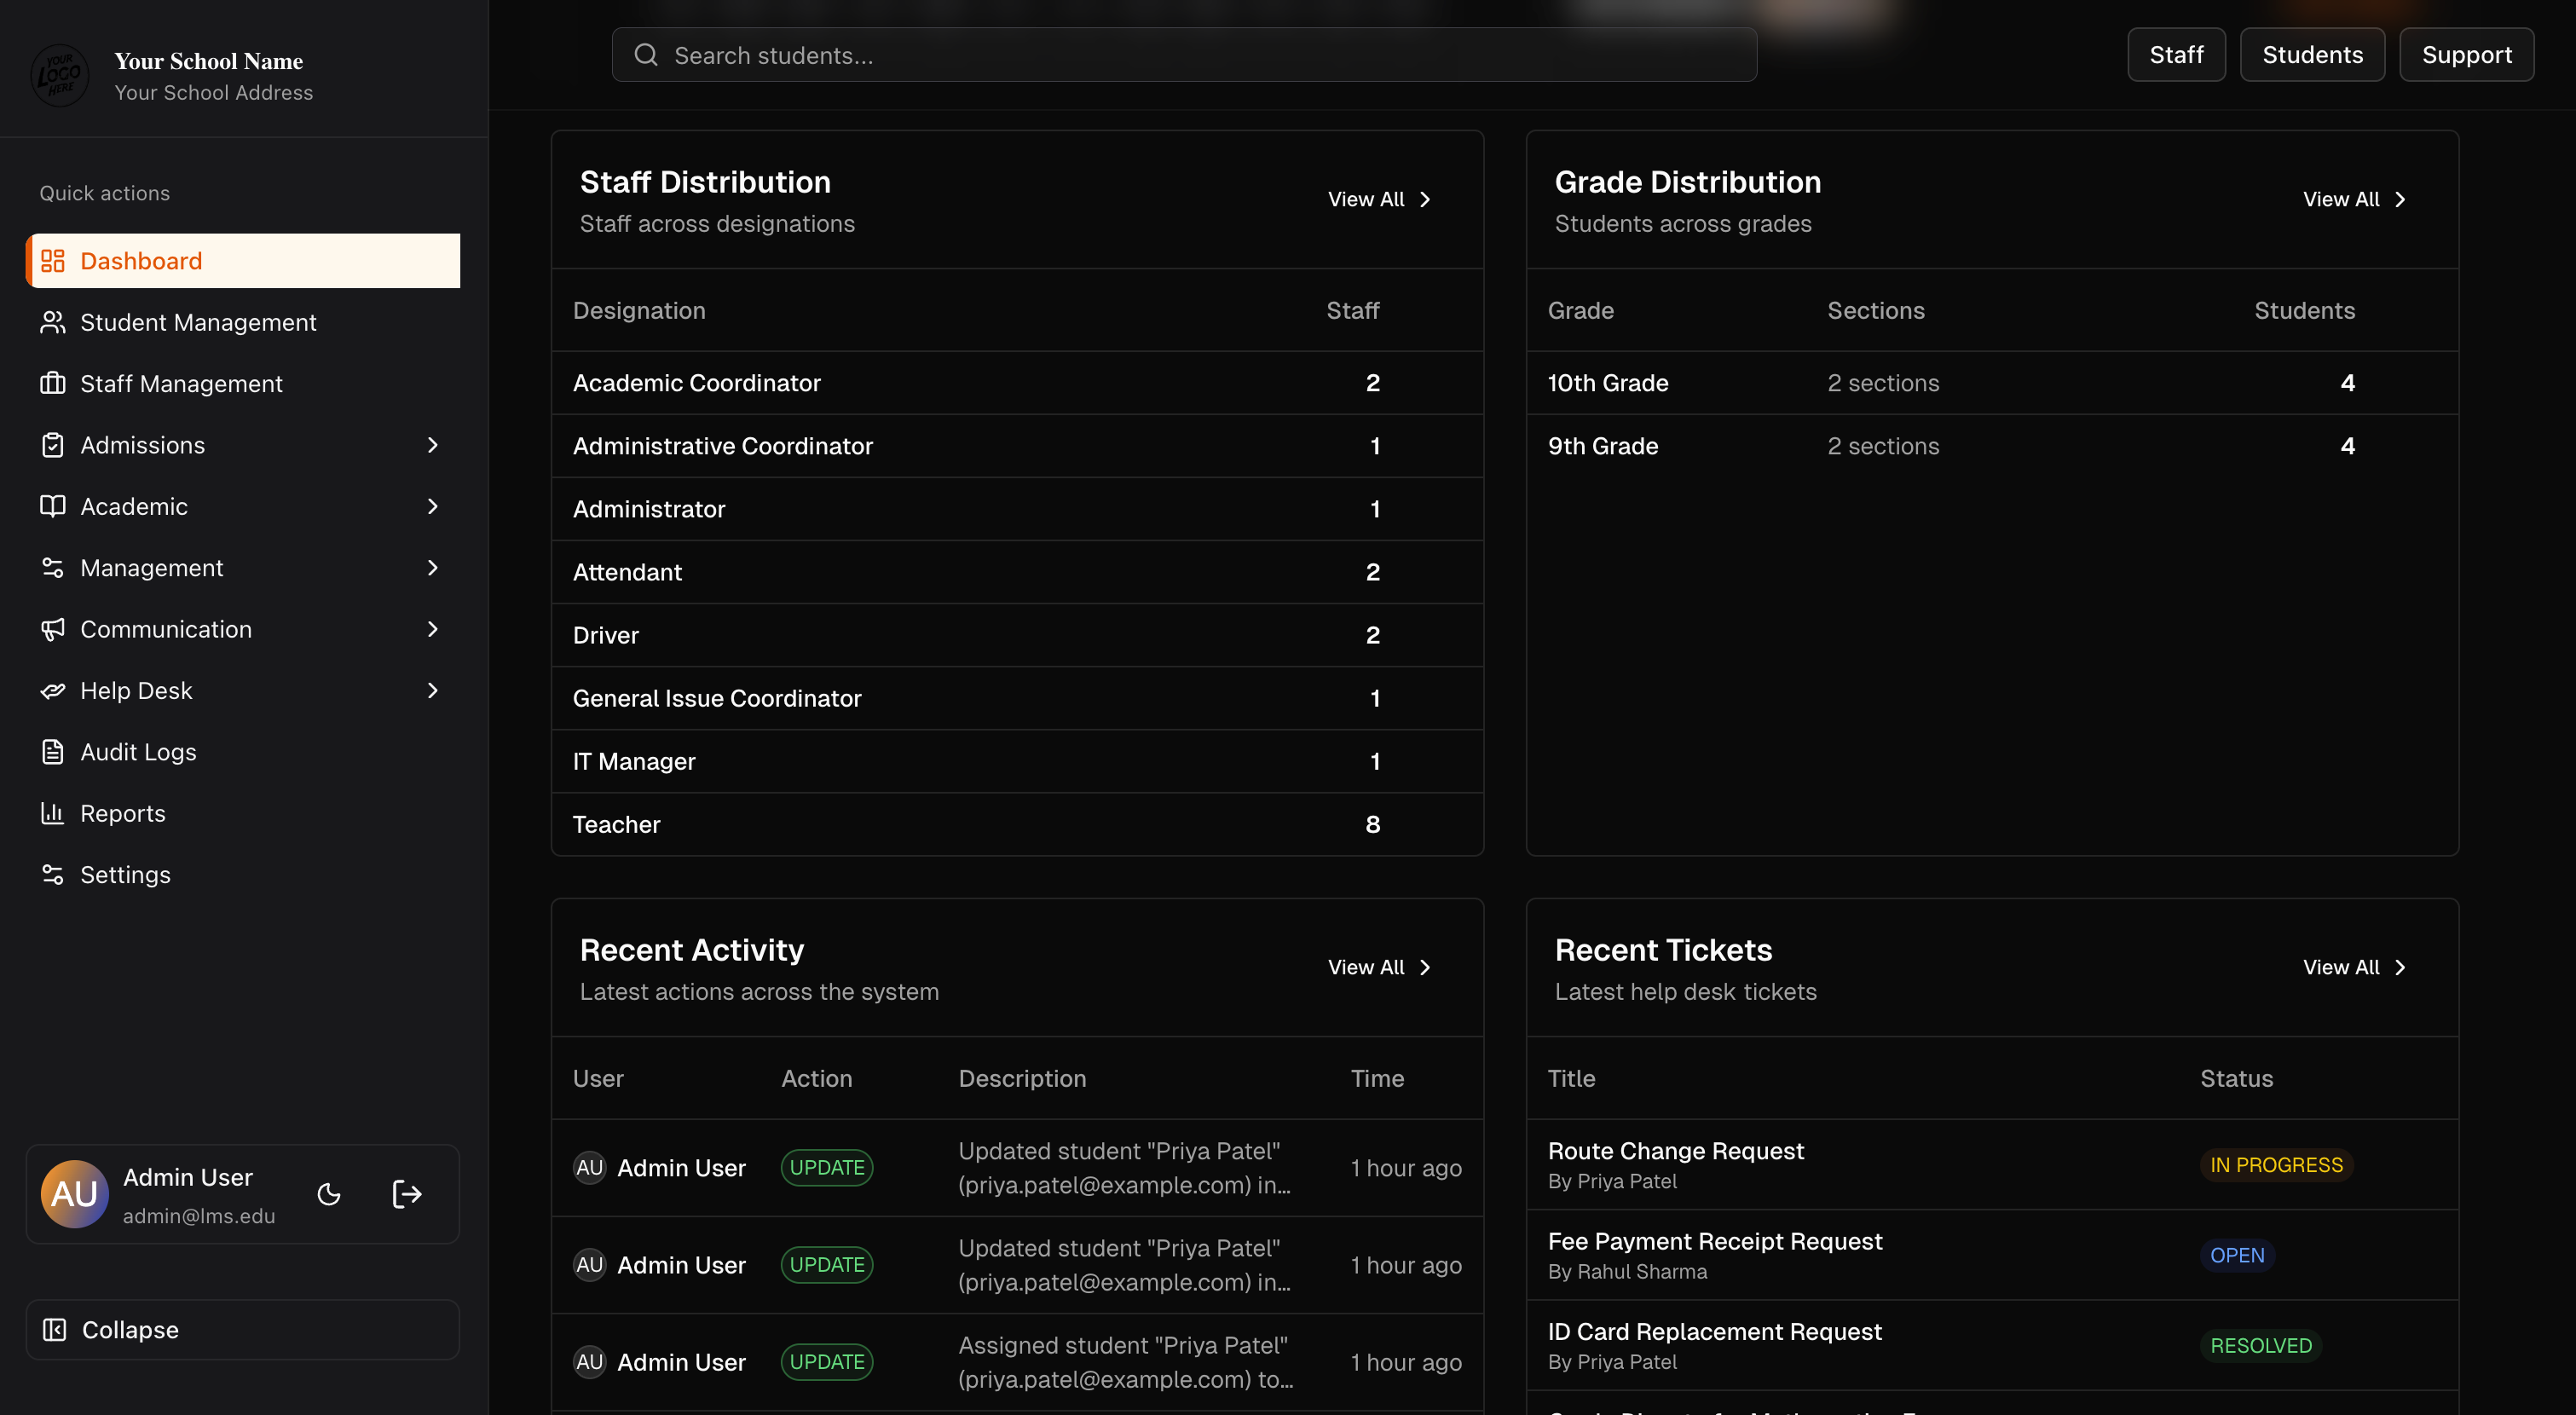Click the logout icon beside Admin User
Viewport: 2576px width, 1415px height.
point(406,1194)
